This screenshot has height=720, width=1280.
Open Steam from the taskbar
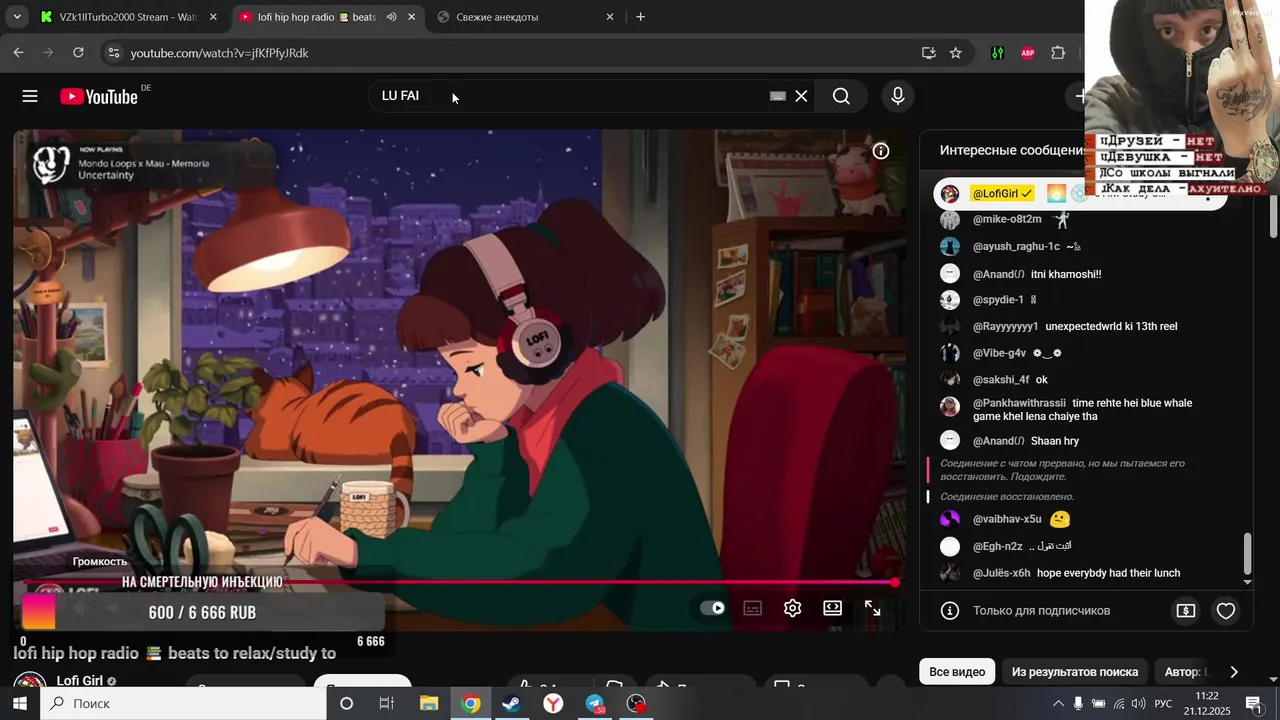click(511, 704)
